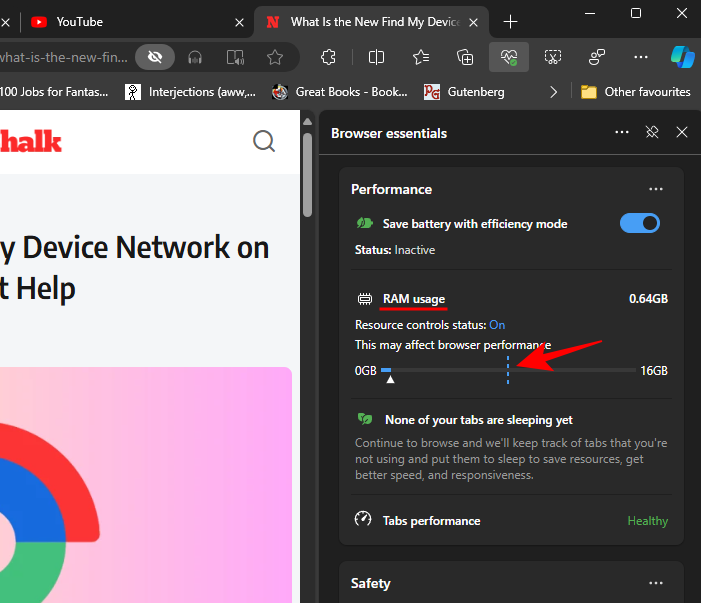Click RAM usage chip icon

click(365, 299)
